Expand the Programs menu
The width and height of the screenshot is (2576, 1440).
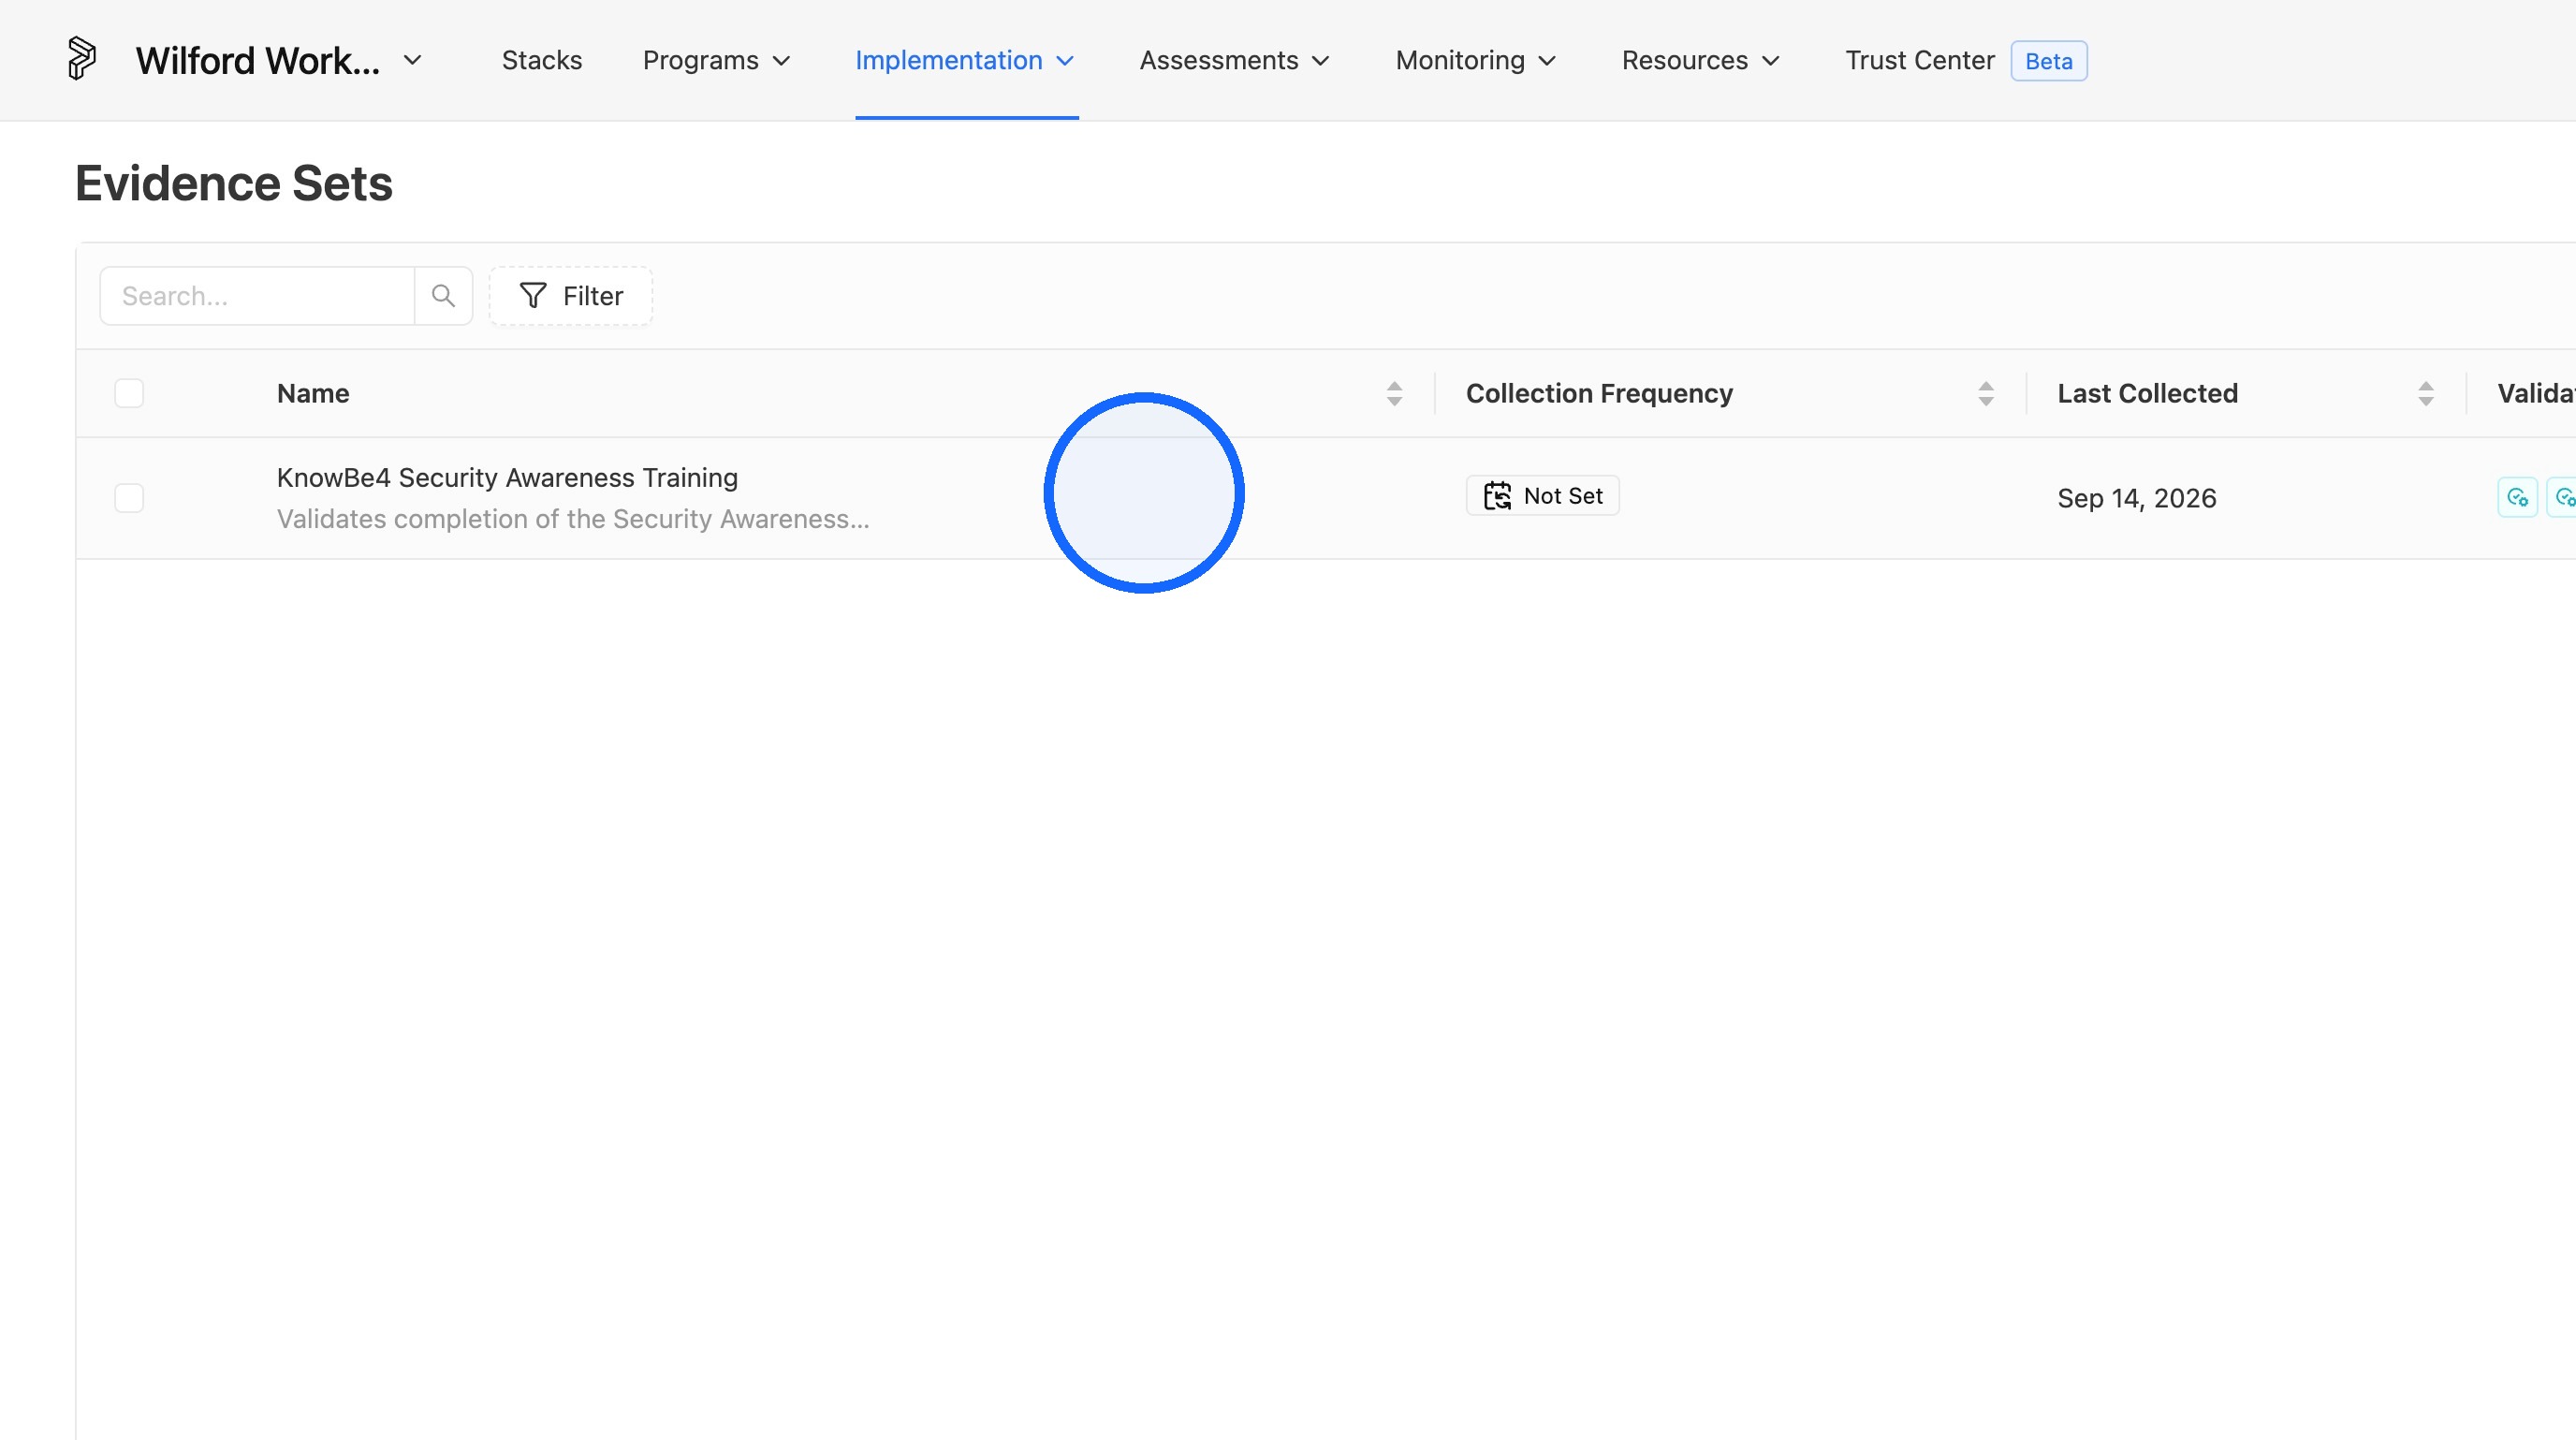click(717, 60)
